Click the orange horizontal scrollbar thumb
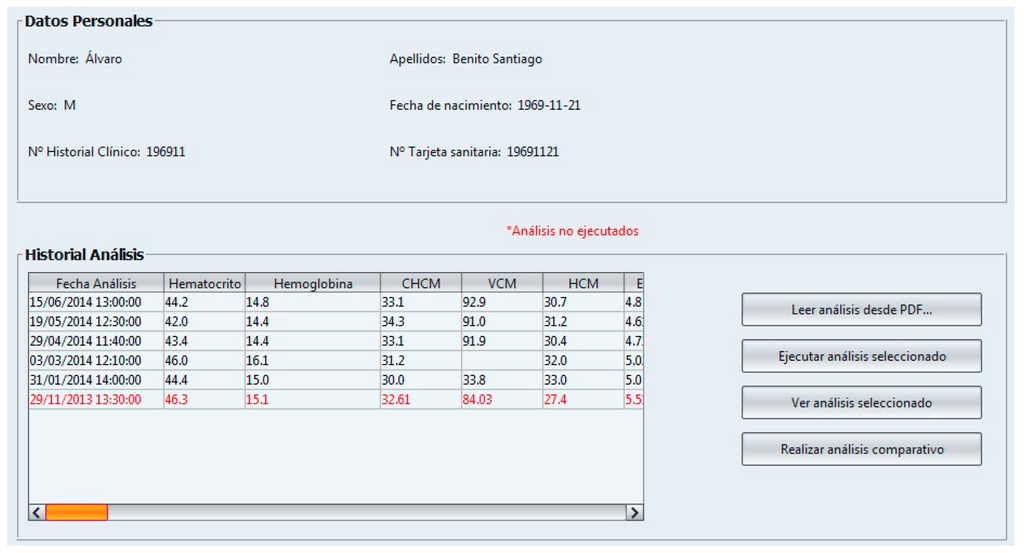The width and height of the screenshot is (1024, 553). (x=76, y=512)
